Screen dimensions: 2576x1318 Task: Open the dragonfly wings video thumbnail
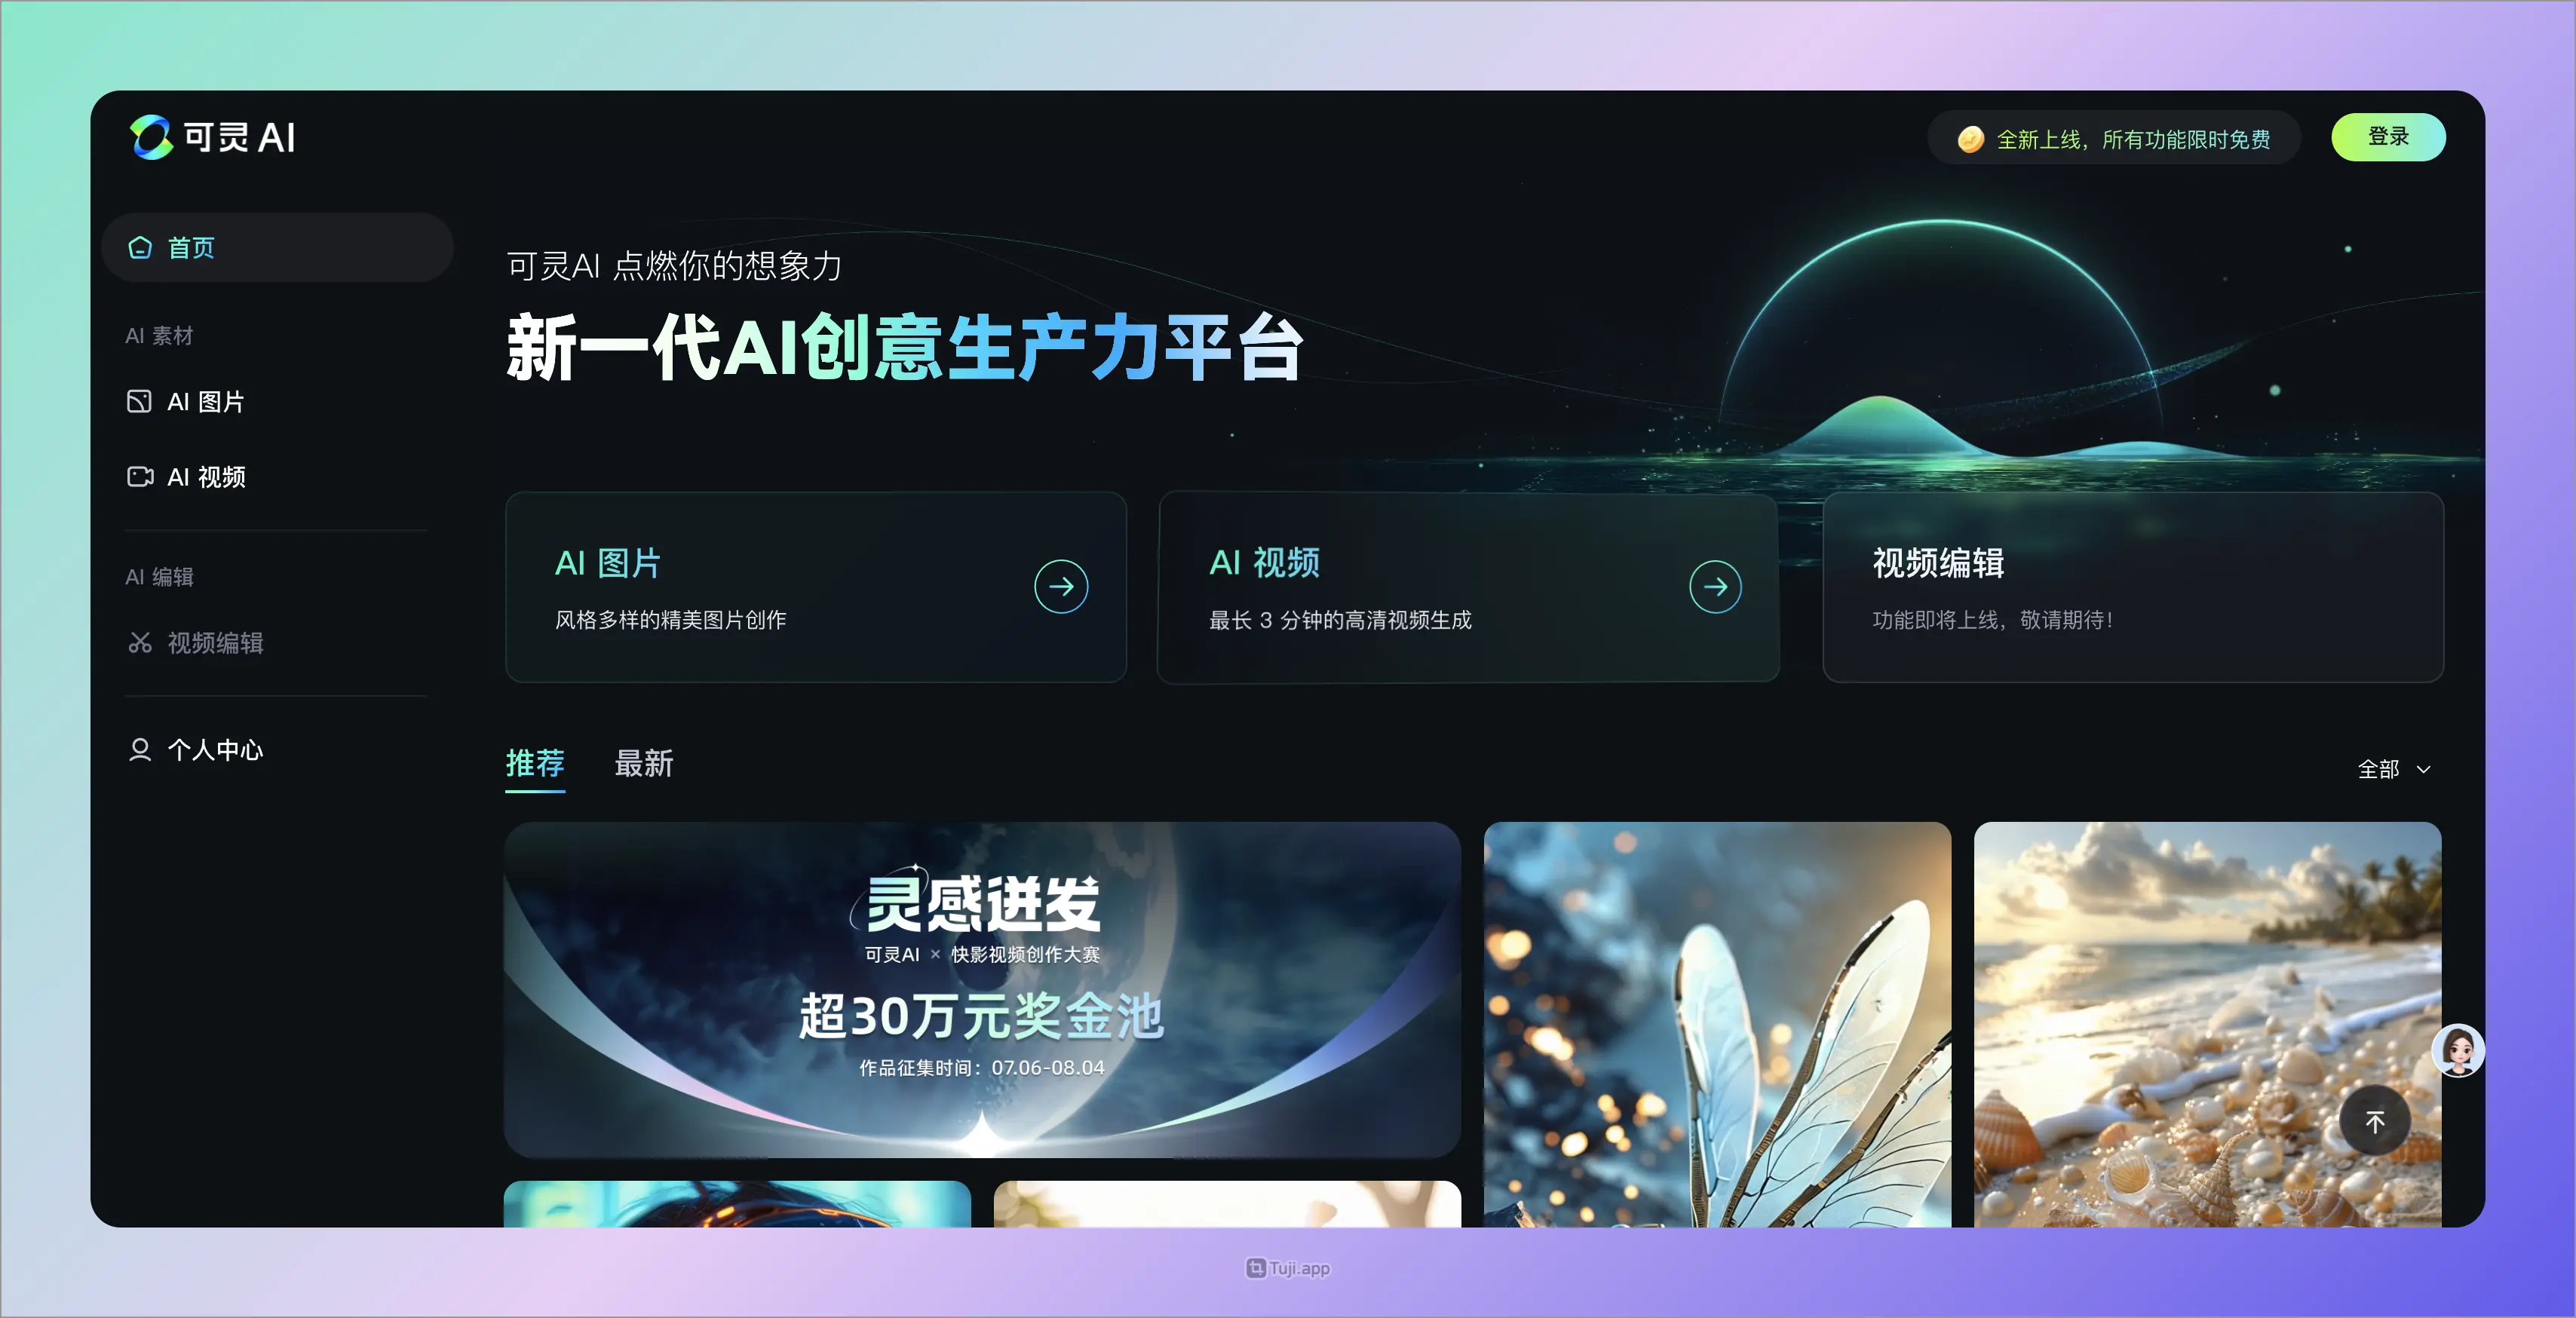pyautogui.click(x=1716, y=1022)
